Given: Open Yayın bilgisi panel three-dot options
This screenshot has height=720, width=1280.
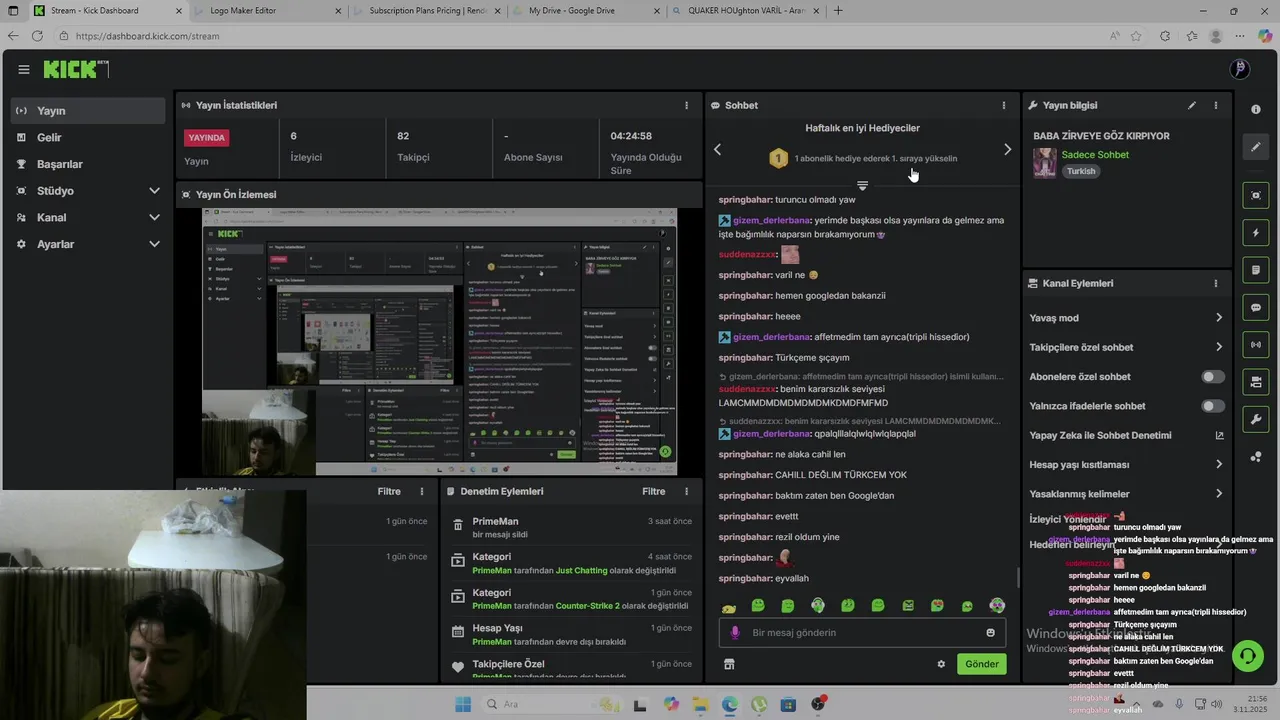Looking at the screenshot, I should tap(1216, 105).
